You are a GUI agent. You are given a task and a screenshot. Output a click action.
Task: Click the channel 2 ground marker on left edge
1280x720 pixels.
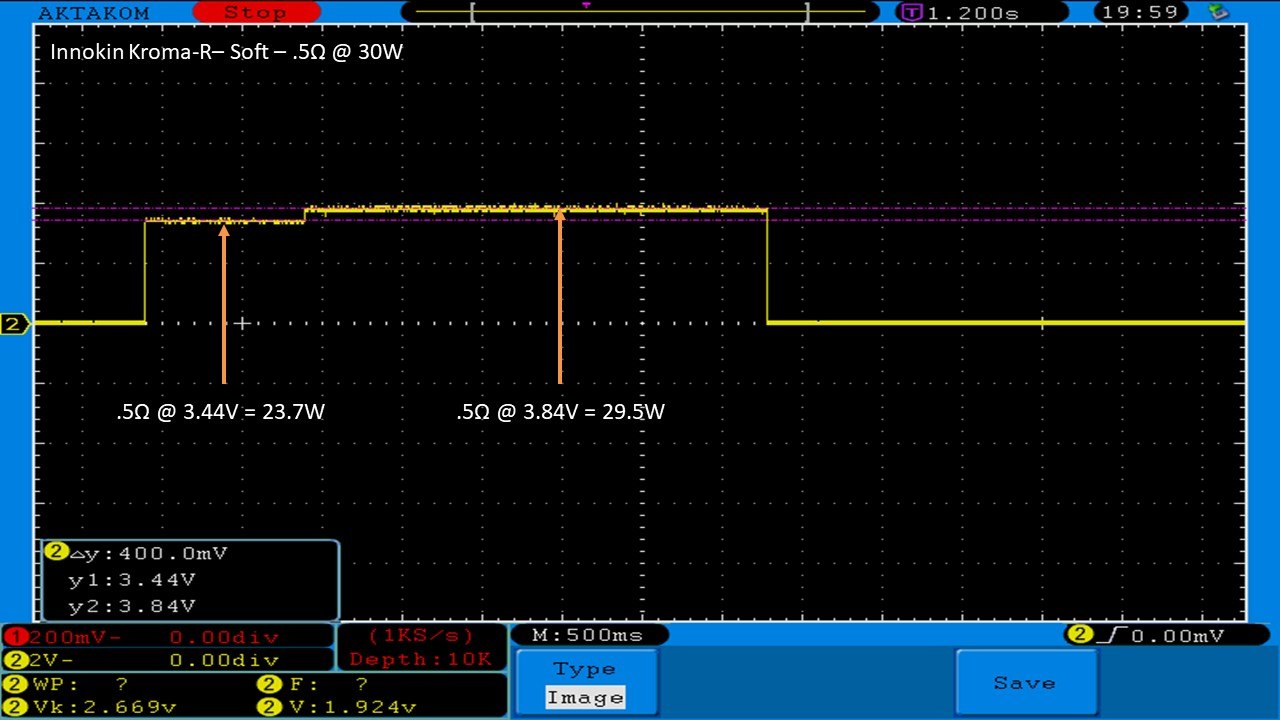click(x=14, y=324)
